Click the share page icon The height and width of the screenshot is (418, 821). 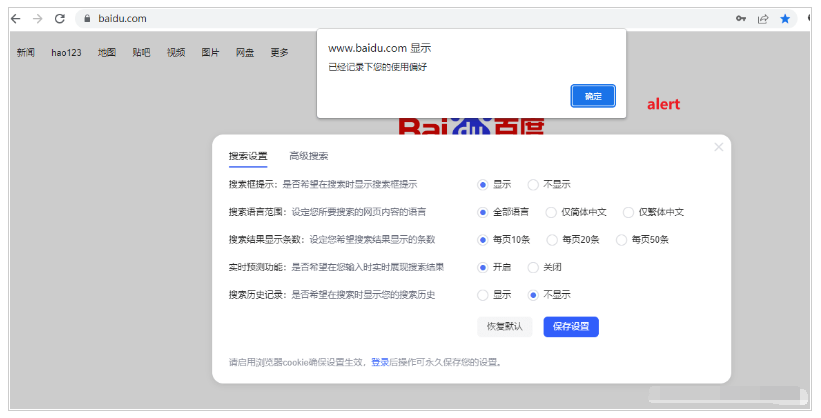tap(763, 19)
